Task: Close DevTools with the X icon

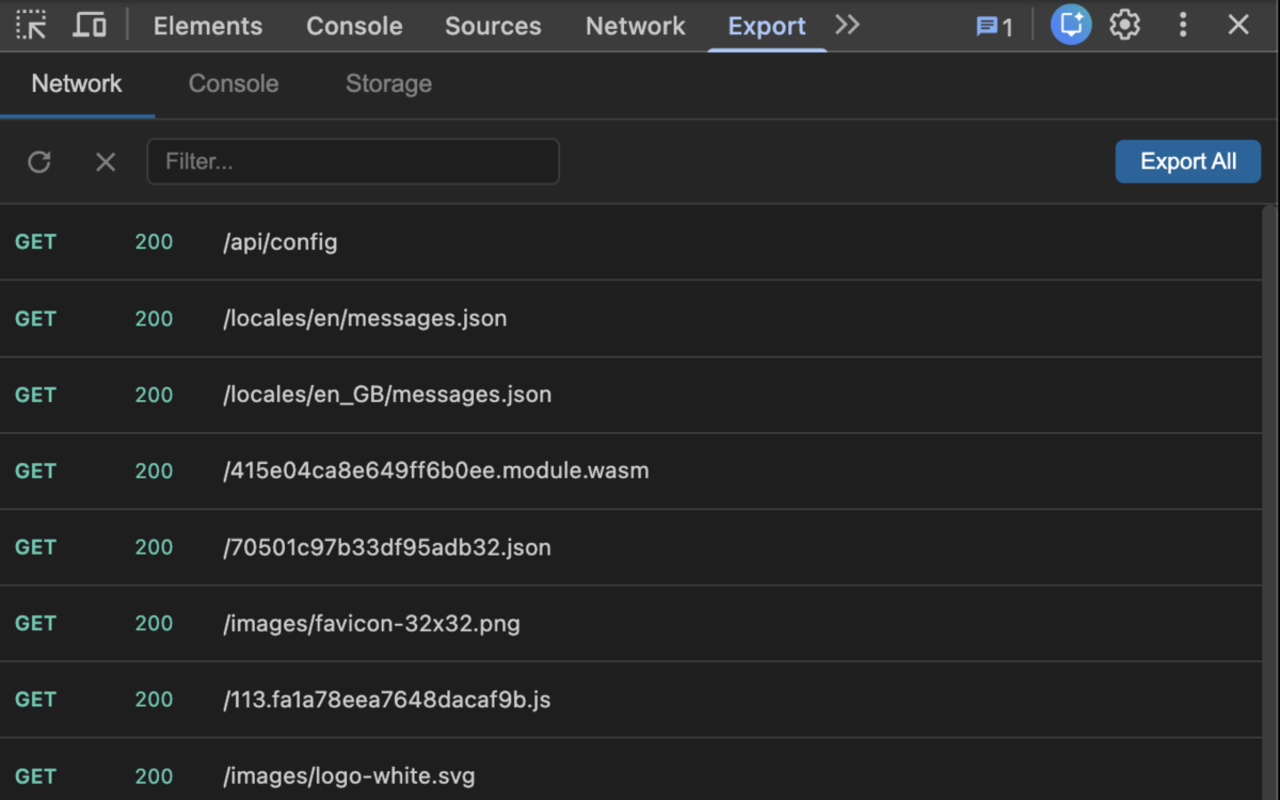Action: pos(1238,25)
